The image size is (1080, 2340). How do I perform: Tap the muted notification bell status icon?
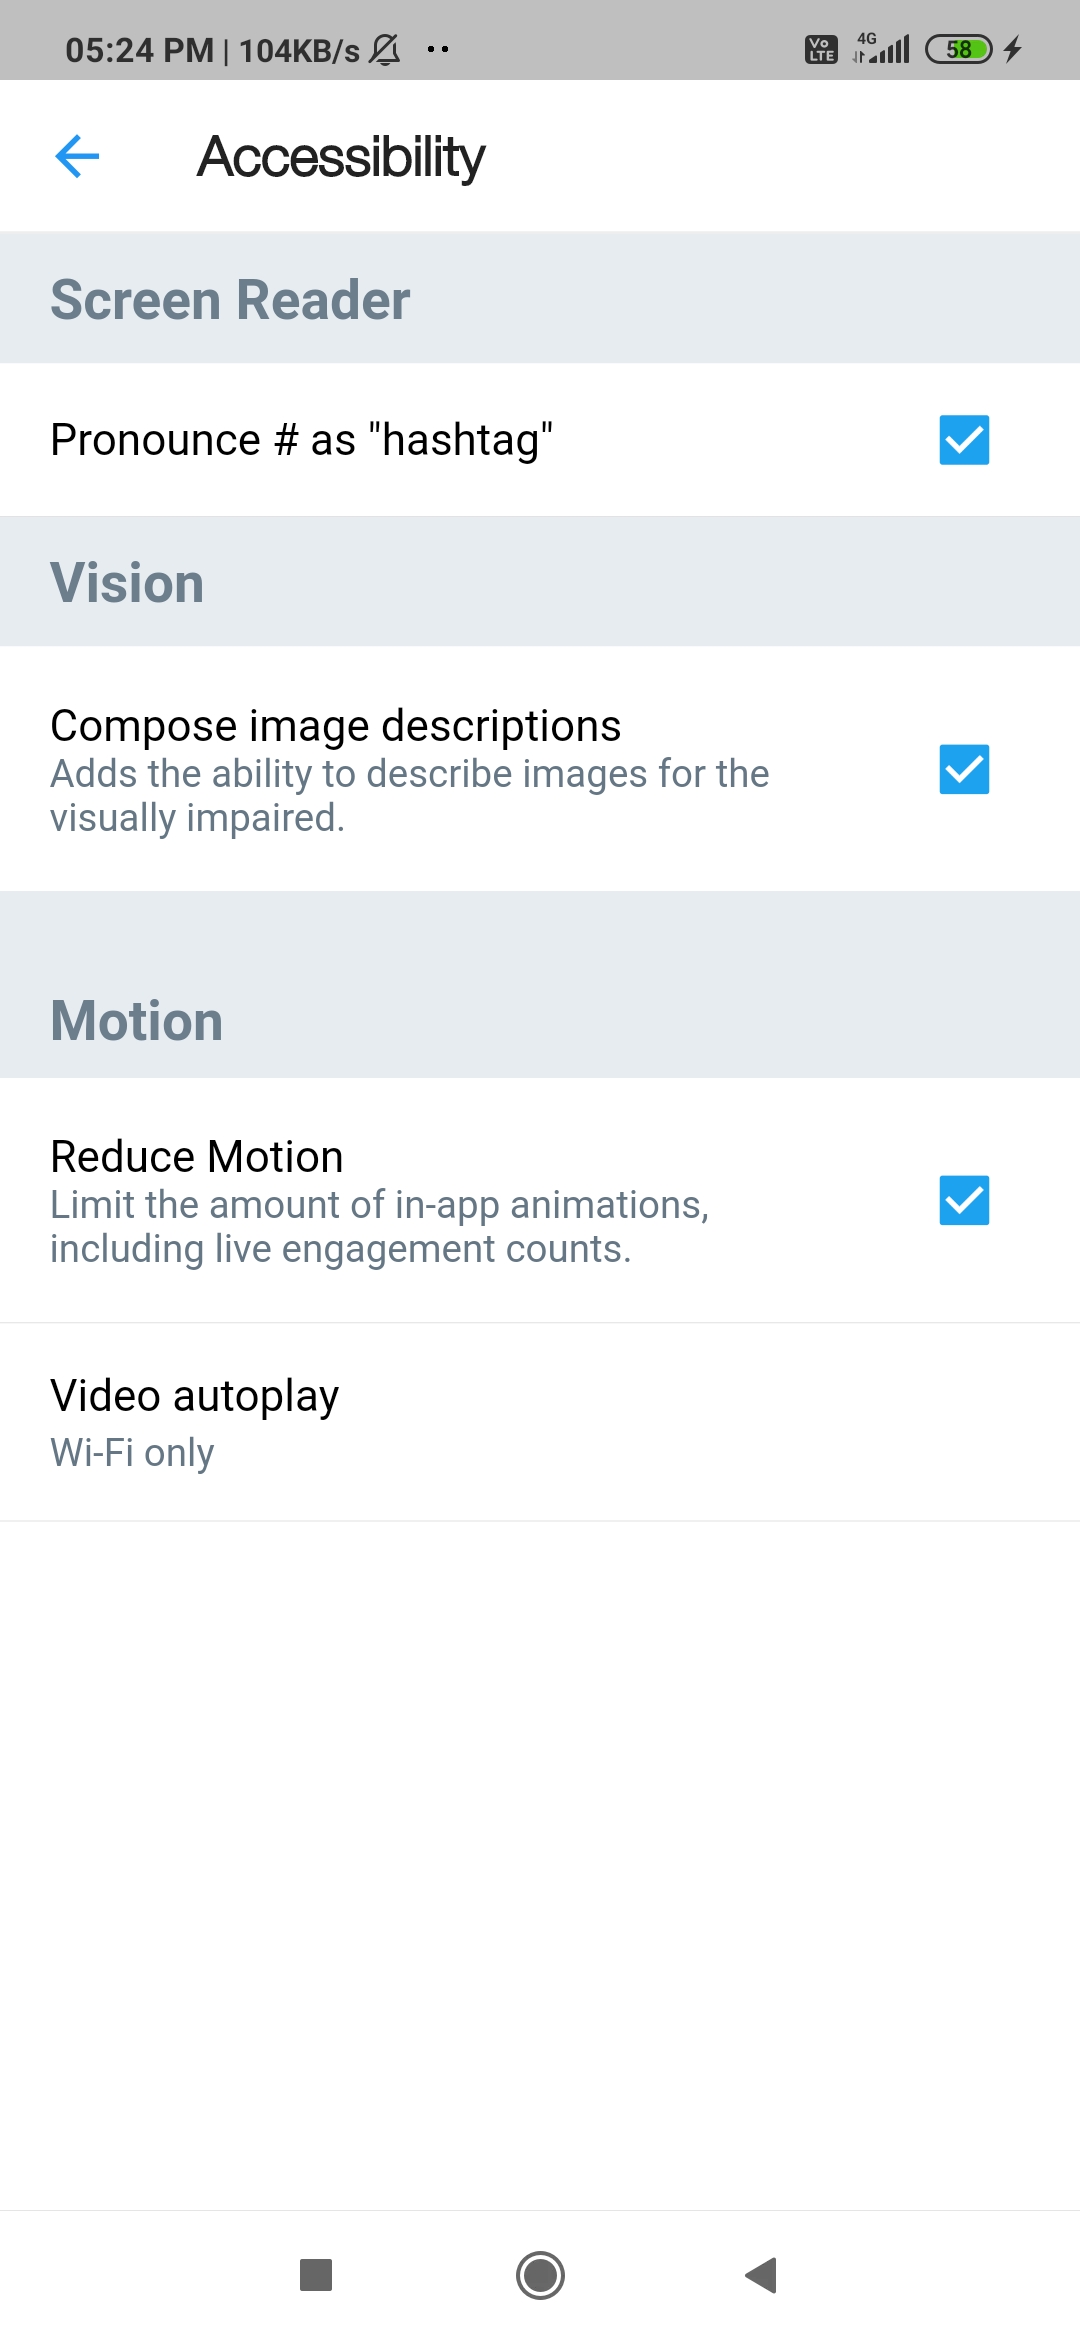(x=385, y=49)
